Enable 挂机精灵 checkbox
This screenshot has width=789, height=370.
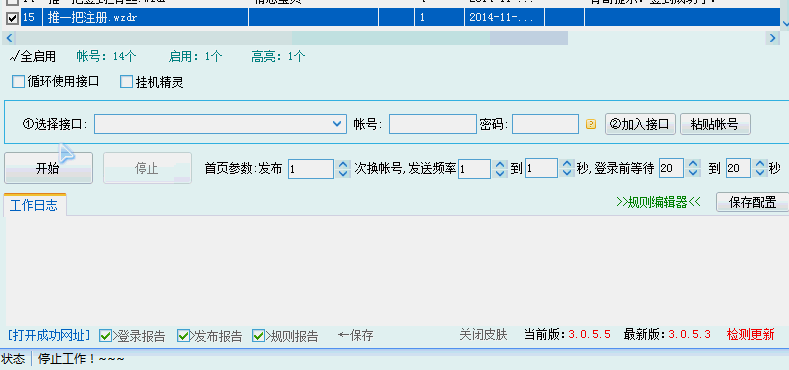click(126, 82)
